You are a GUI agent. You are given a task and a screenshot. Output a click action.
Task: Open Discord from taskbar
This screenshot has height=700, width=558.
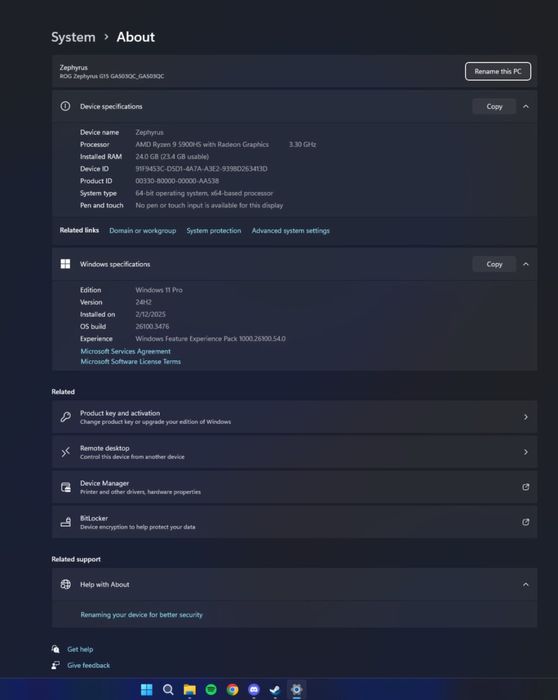click(254, 689)
